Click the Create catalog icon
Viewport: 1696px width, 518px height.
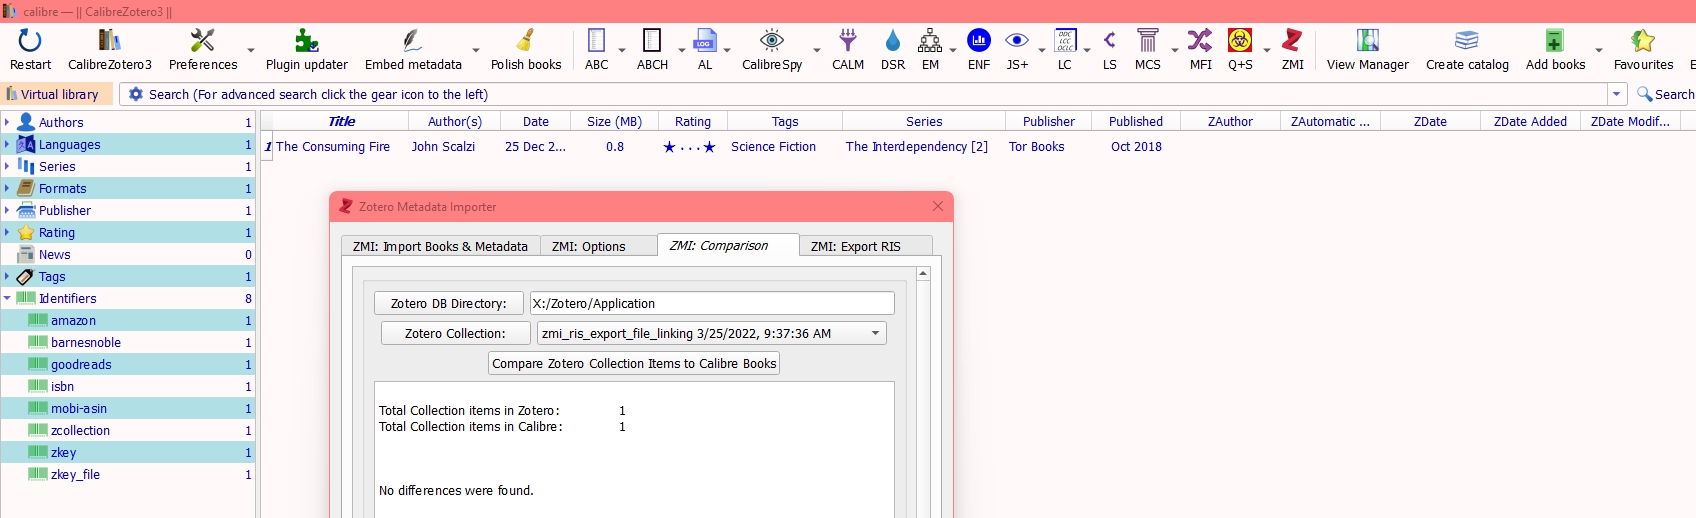pos(1467,41)
